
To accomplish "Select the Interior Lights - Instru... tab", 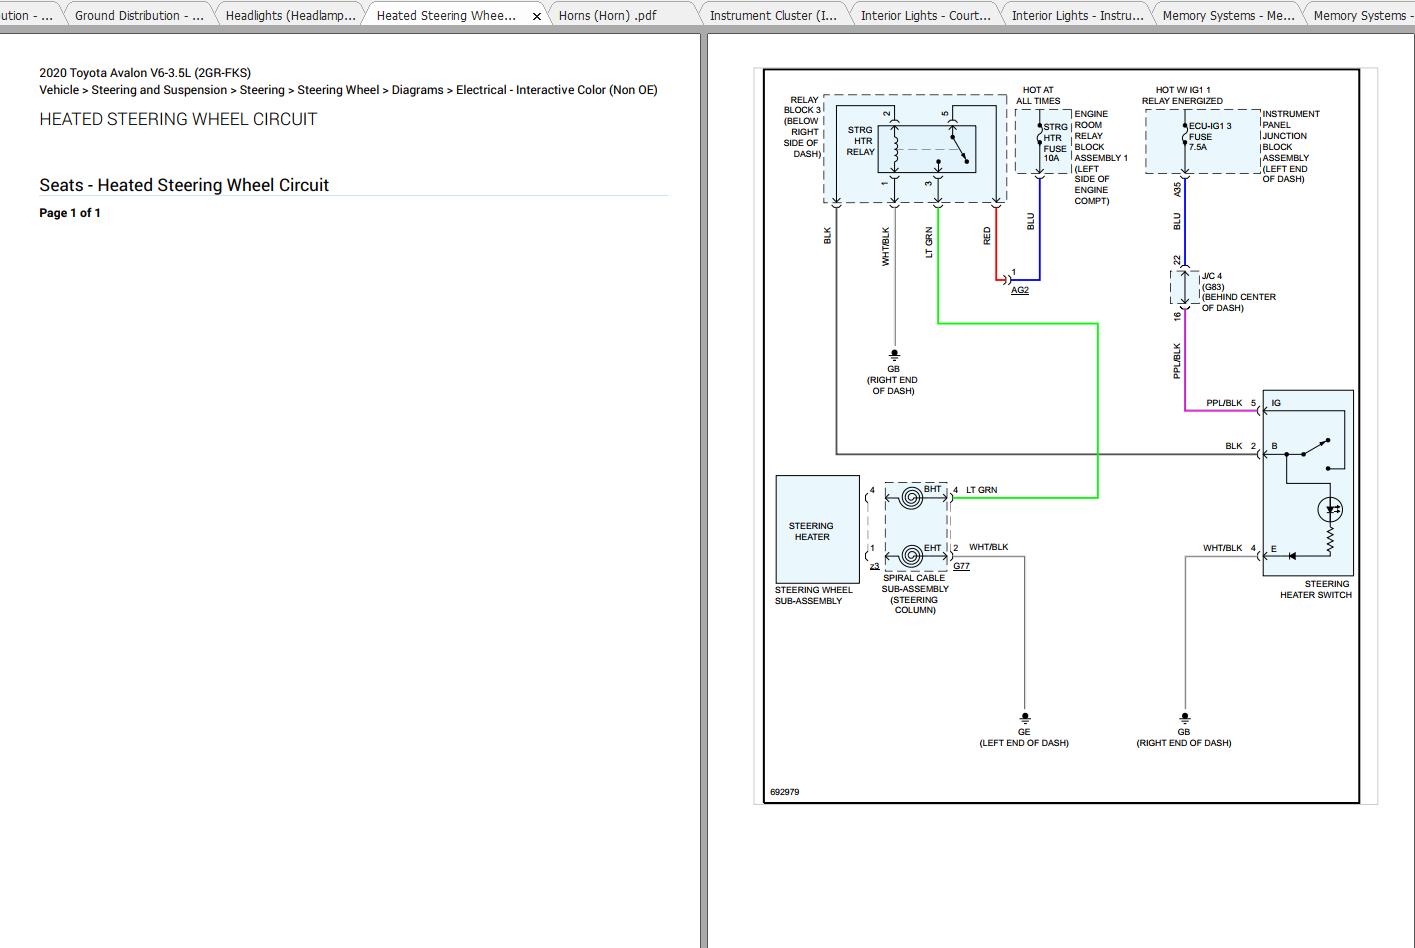I will click(x=1077, y=15).
